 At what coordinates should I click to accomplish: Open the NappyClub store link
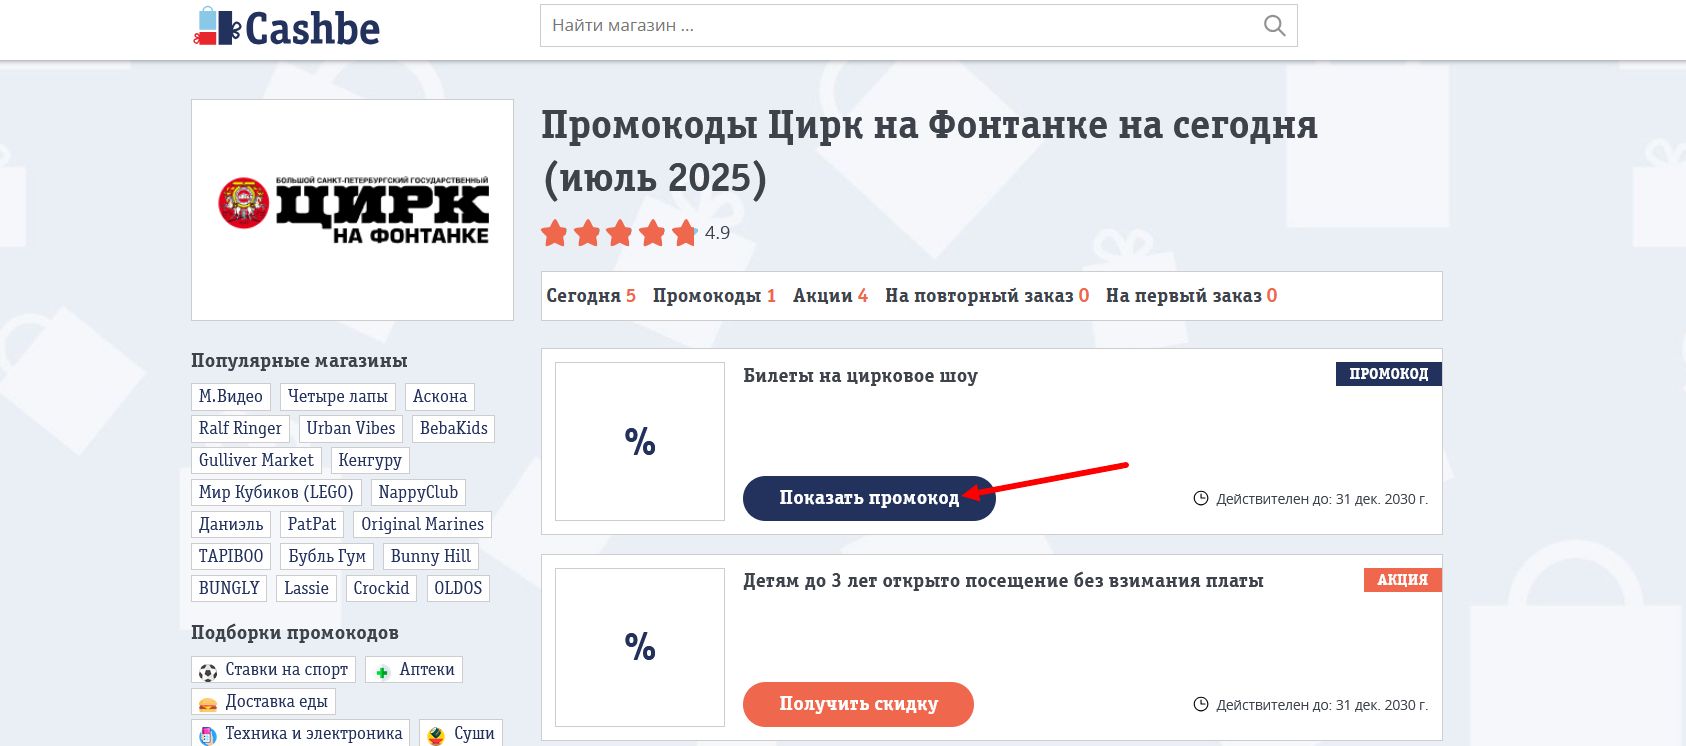pos(418,493)
